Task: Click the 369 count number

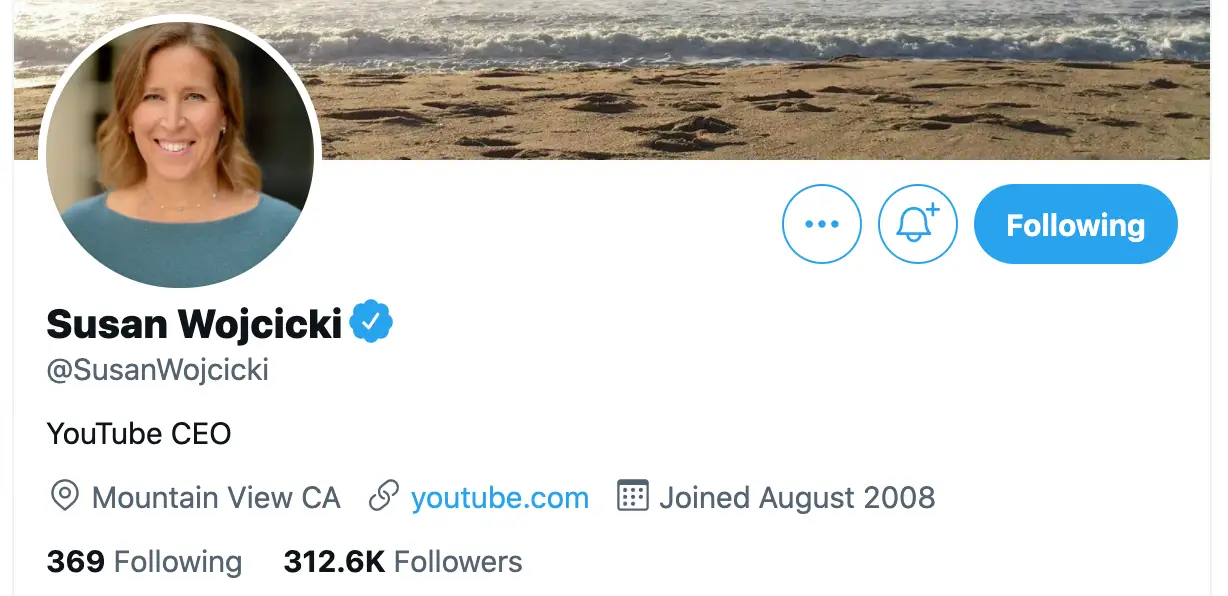Action: pyautogui.click(x=75, y=562)
